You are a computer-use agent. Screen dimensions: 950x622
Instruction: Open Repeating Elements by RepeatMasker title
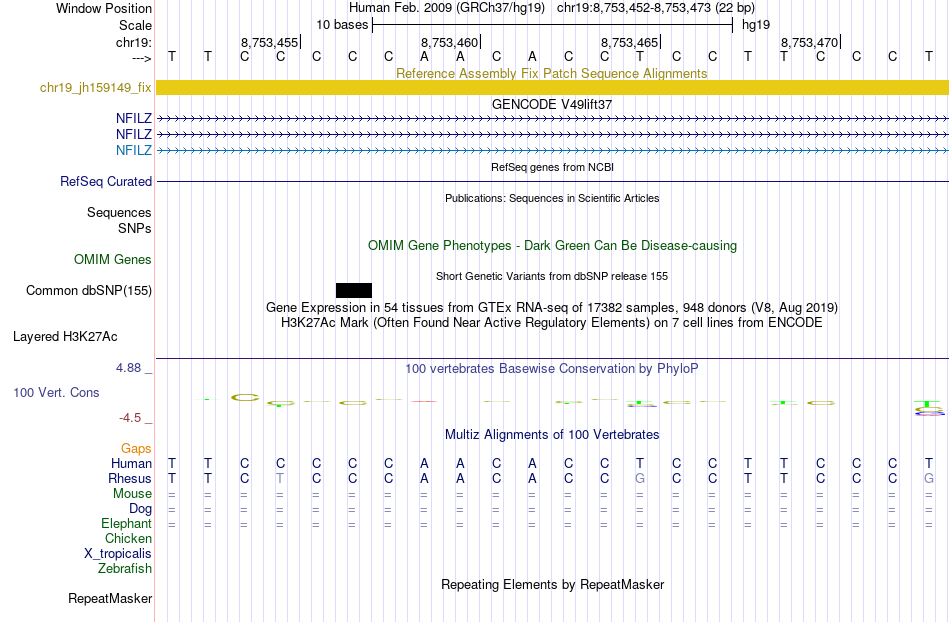coord(552,584)
